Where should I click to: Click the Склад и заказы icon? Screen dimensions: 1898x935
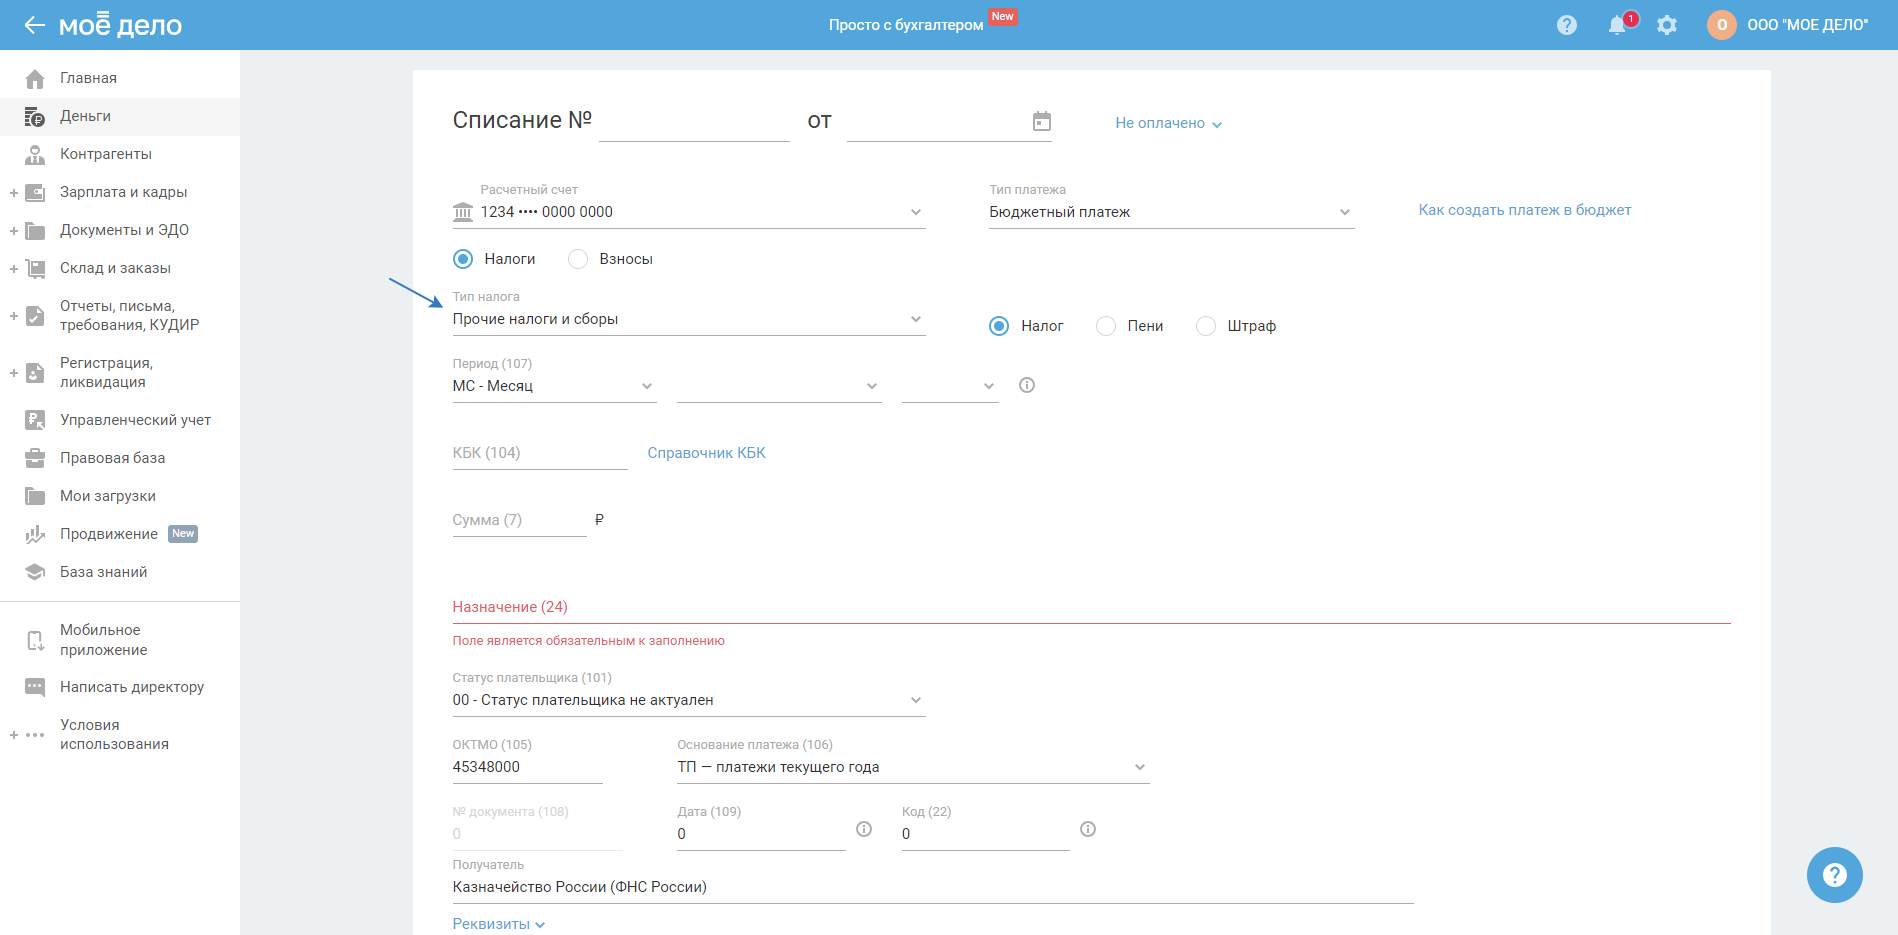[x=35, y=269]
